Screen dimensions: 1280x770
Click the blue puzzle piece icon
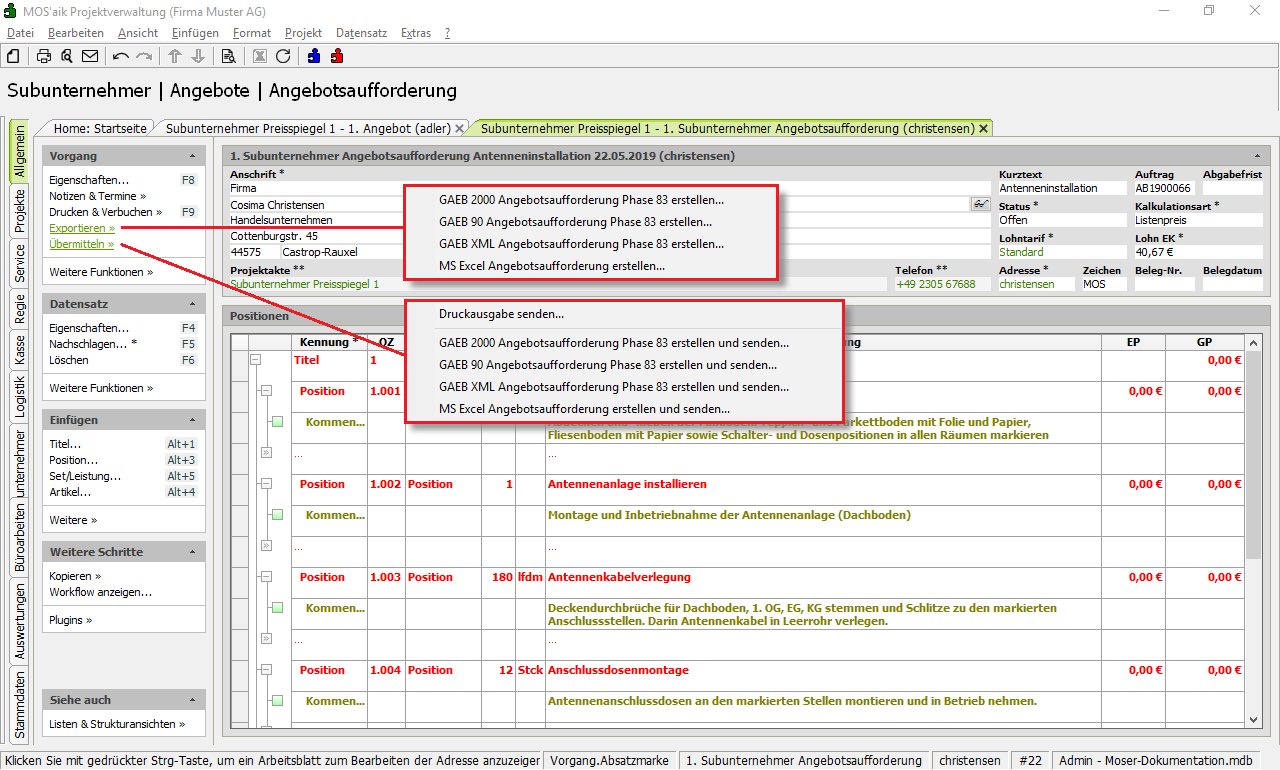click(x=314, y=56)
